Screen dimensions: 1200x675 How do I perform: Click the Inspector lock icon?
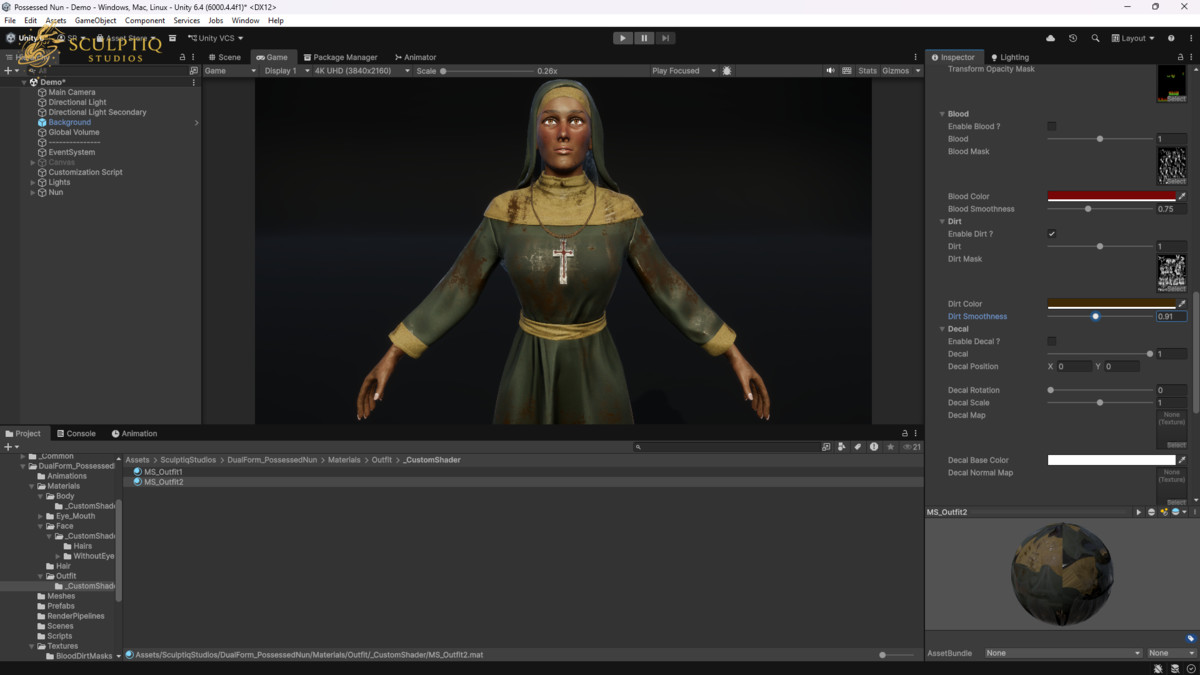point(1180,57)
